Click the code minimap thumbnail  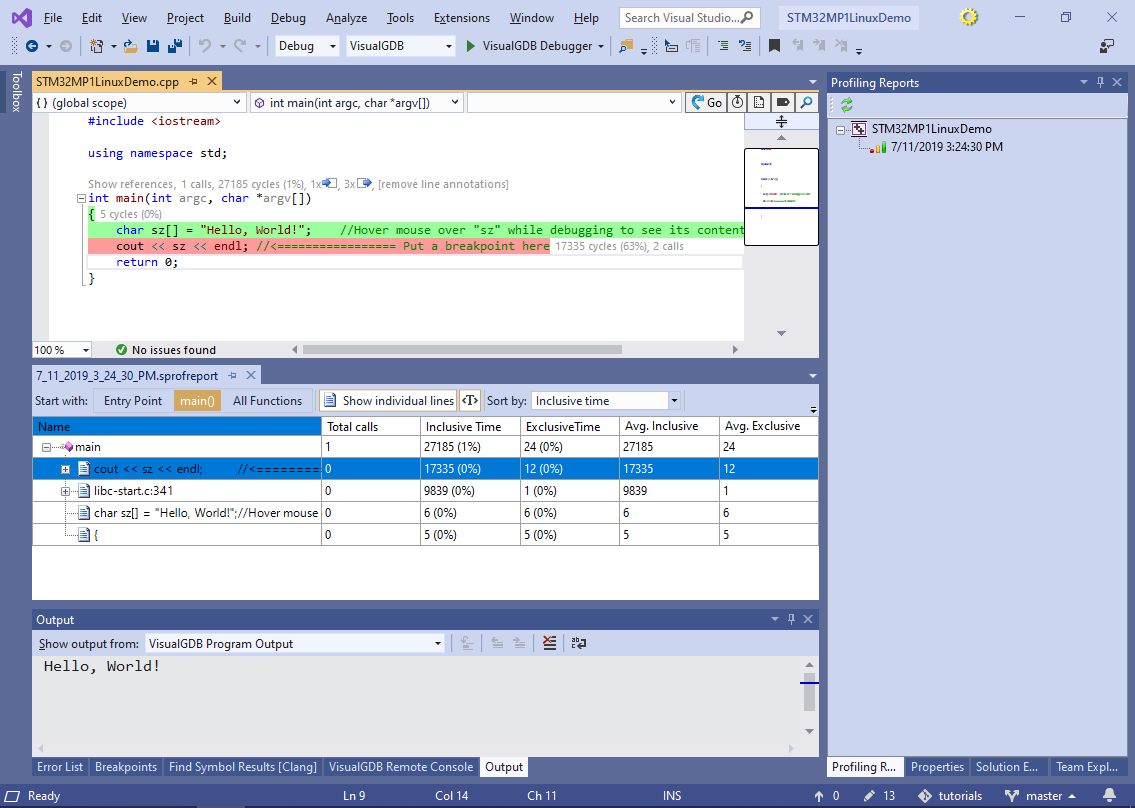[781, 197]
